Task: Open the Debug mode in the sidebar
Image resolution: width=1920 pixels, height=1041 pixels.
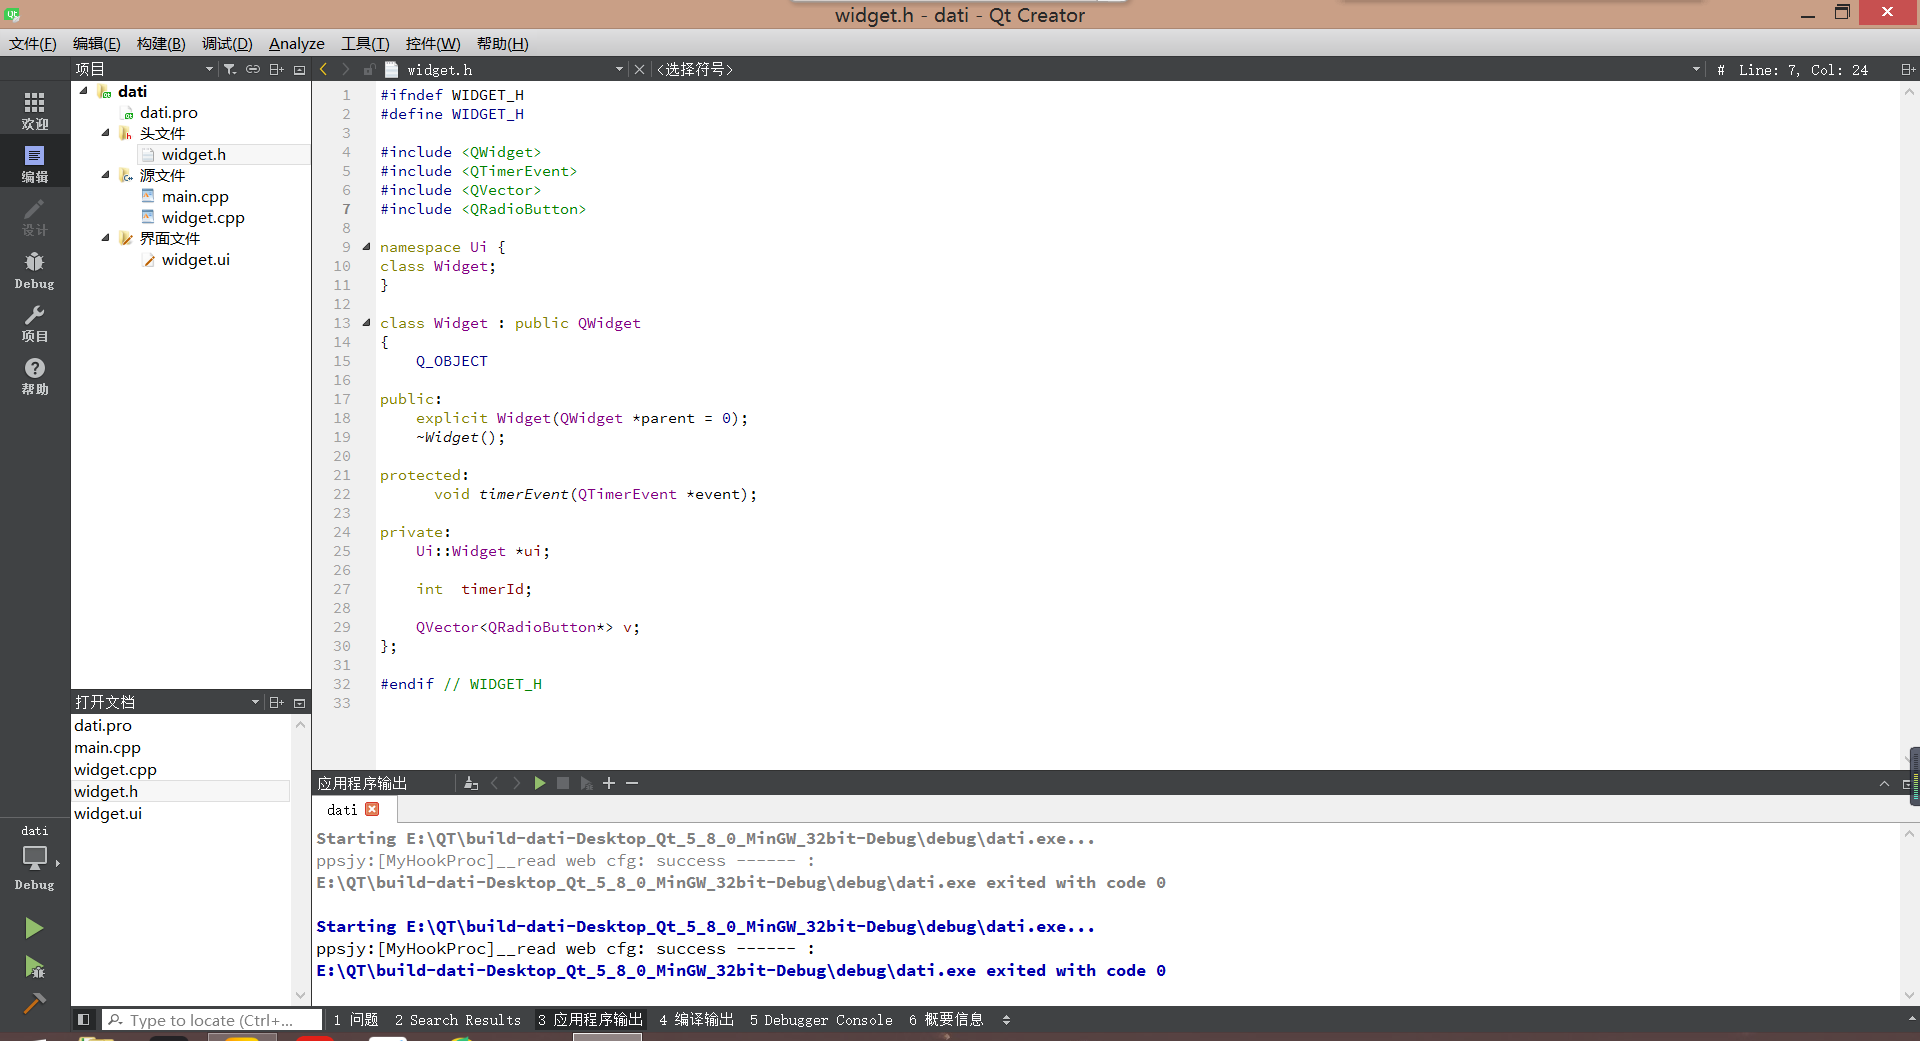Action: point(35,270)
